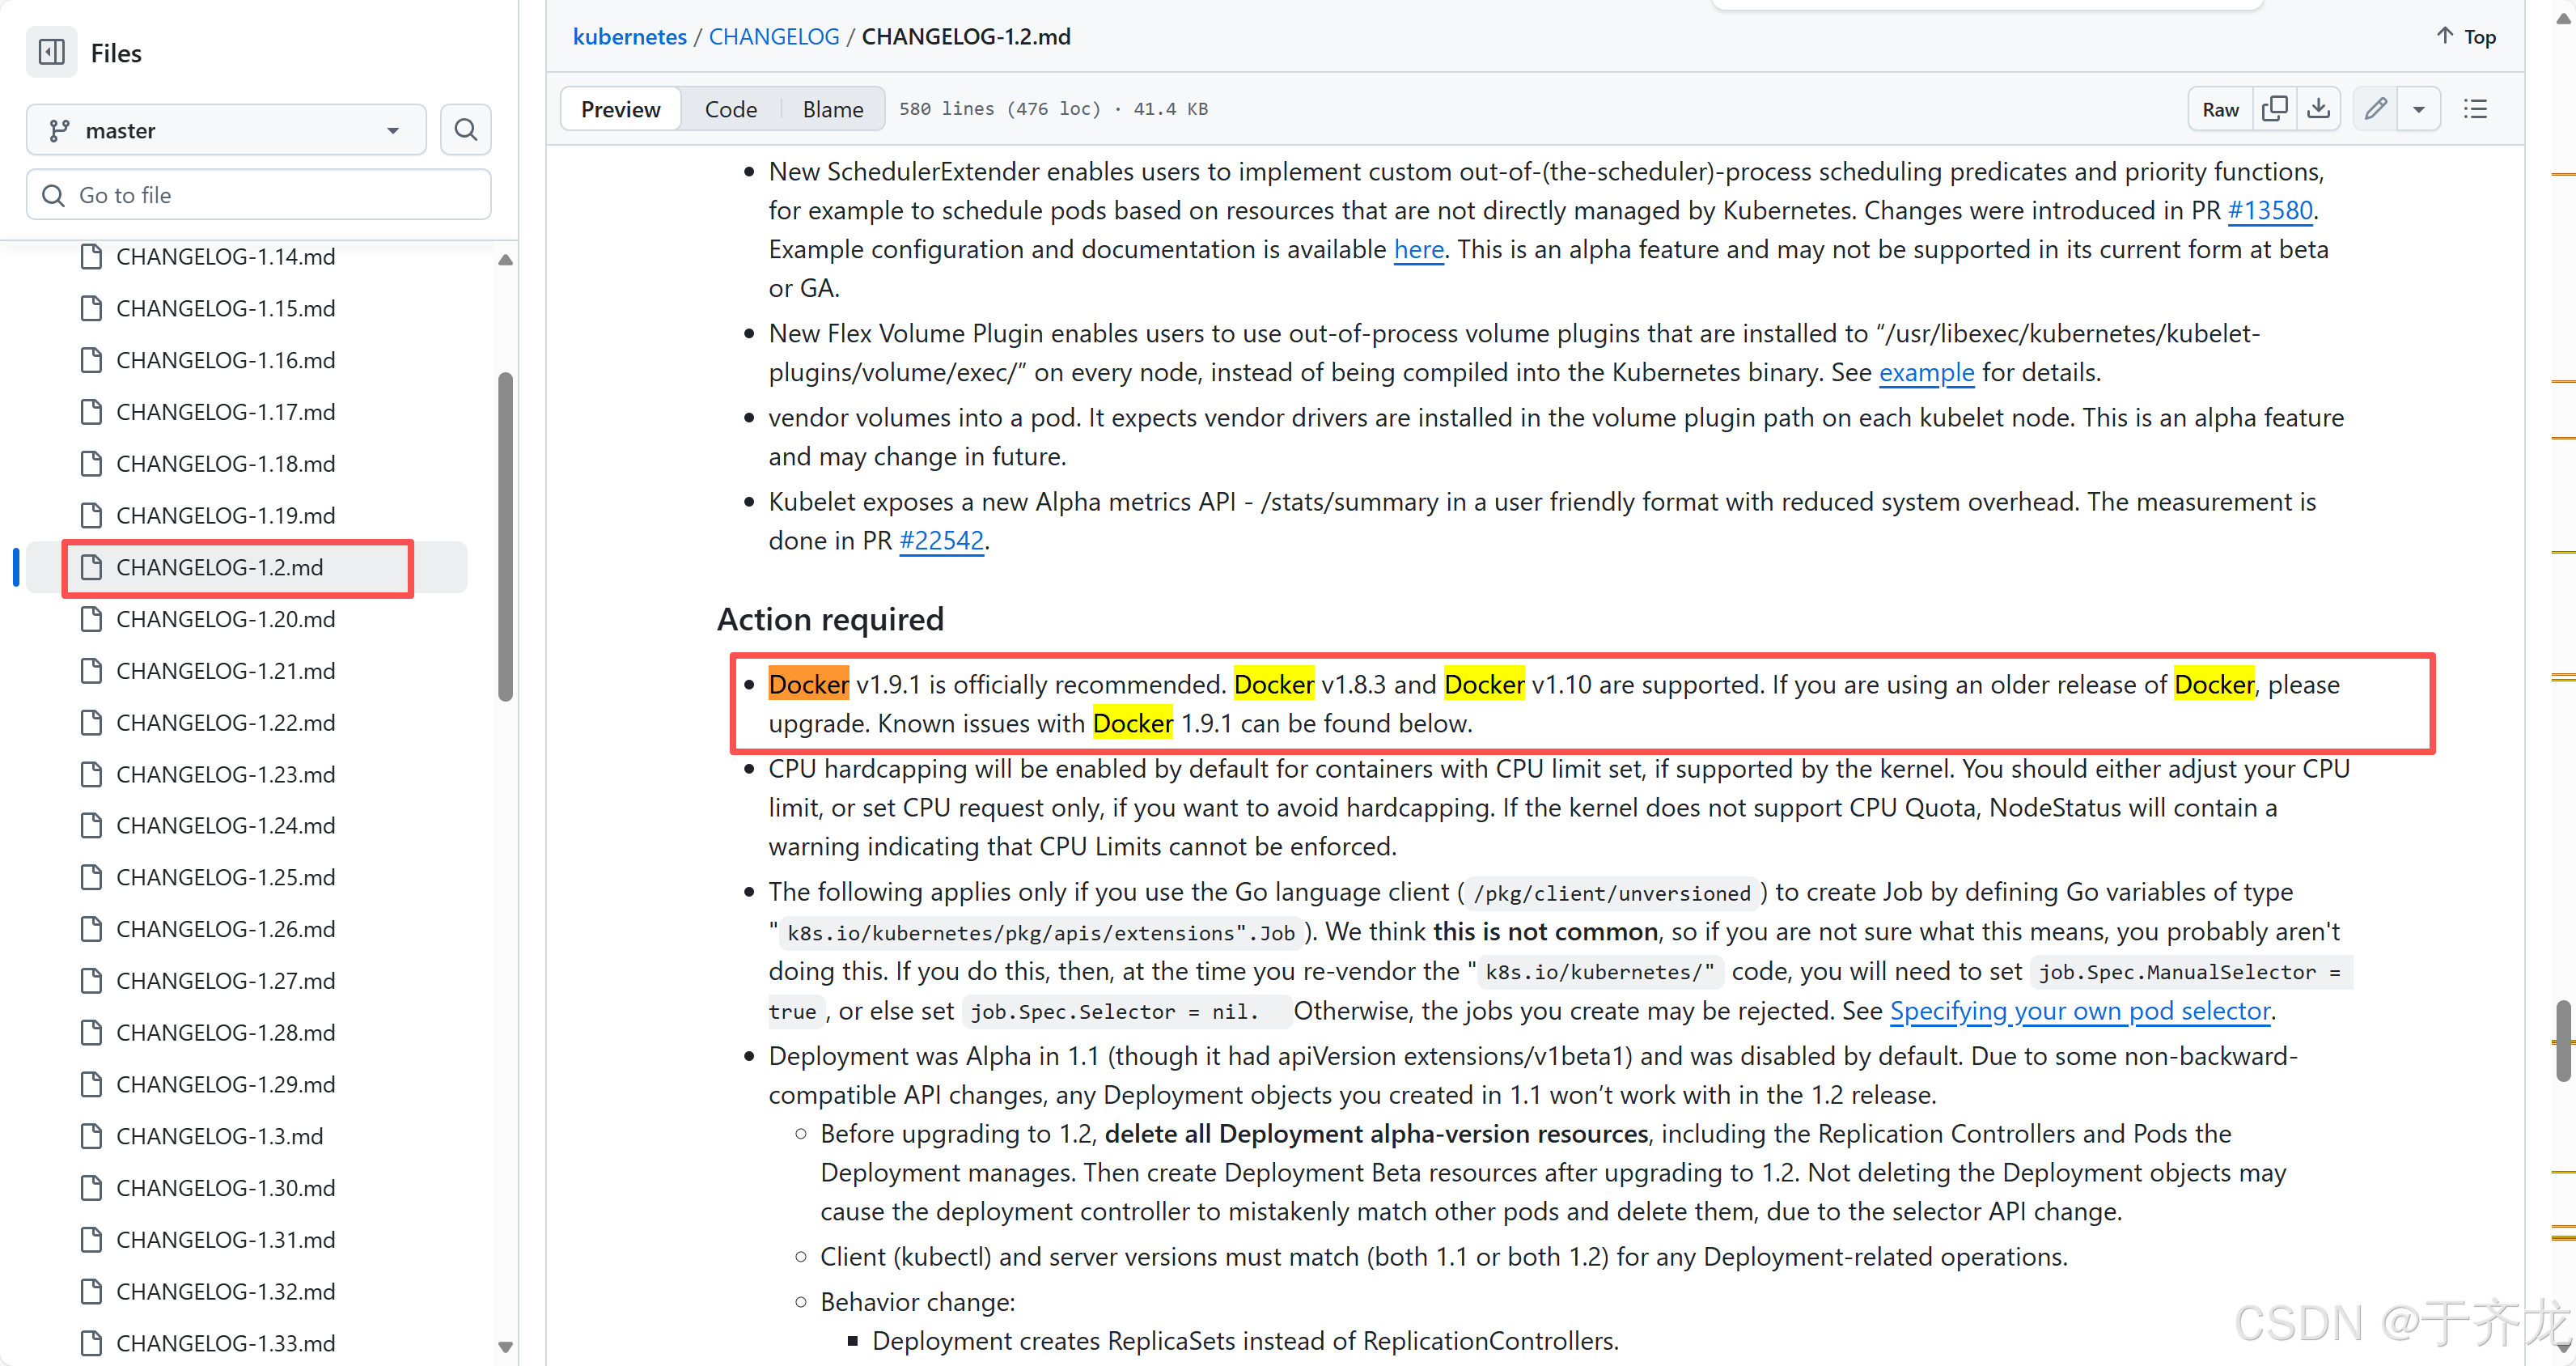
Task: Copy raw file contents icon
Action: coord(2274,109)
